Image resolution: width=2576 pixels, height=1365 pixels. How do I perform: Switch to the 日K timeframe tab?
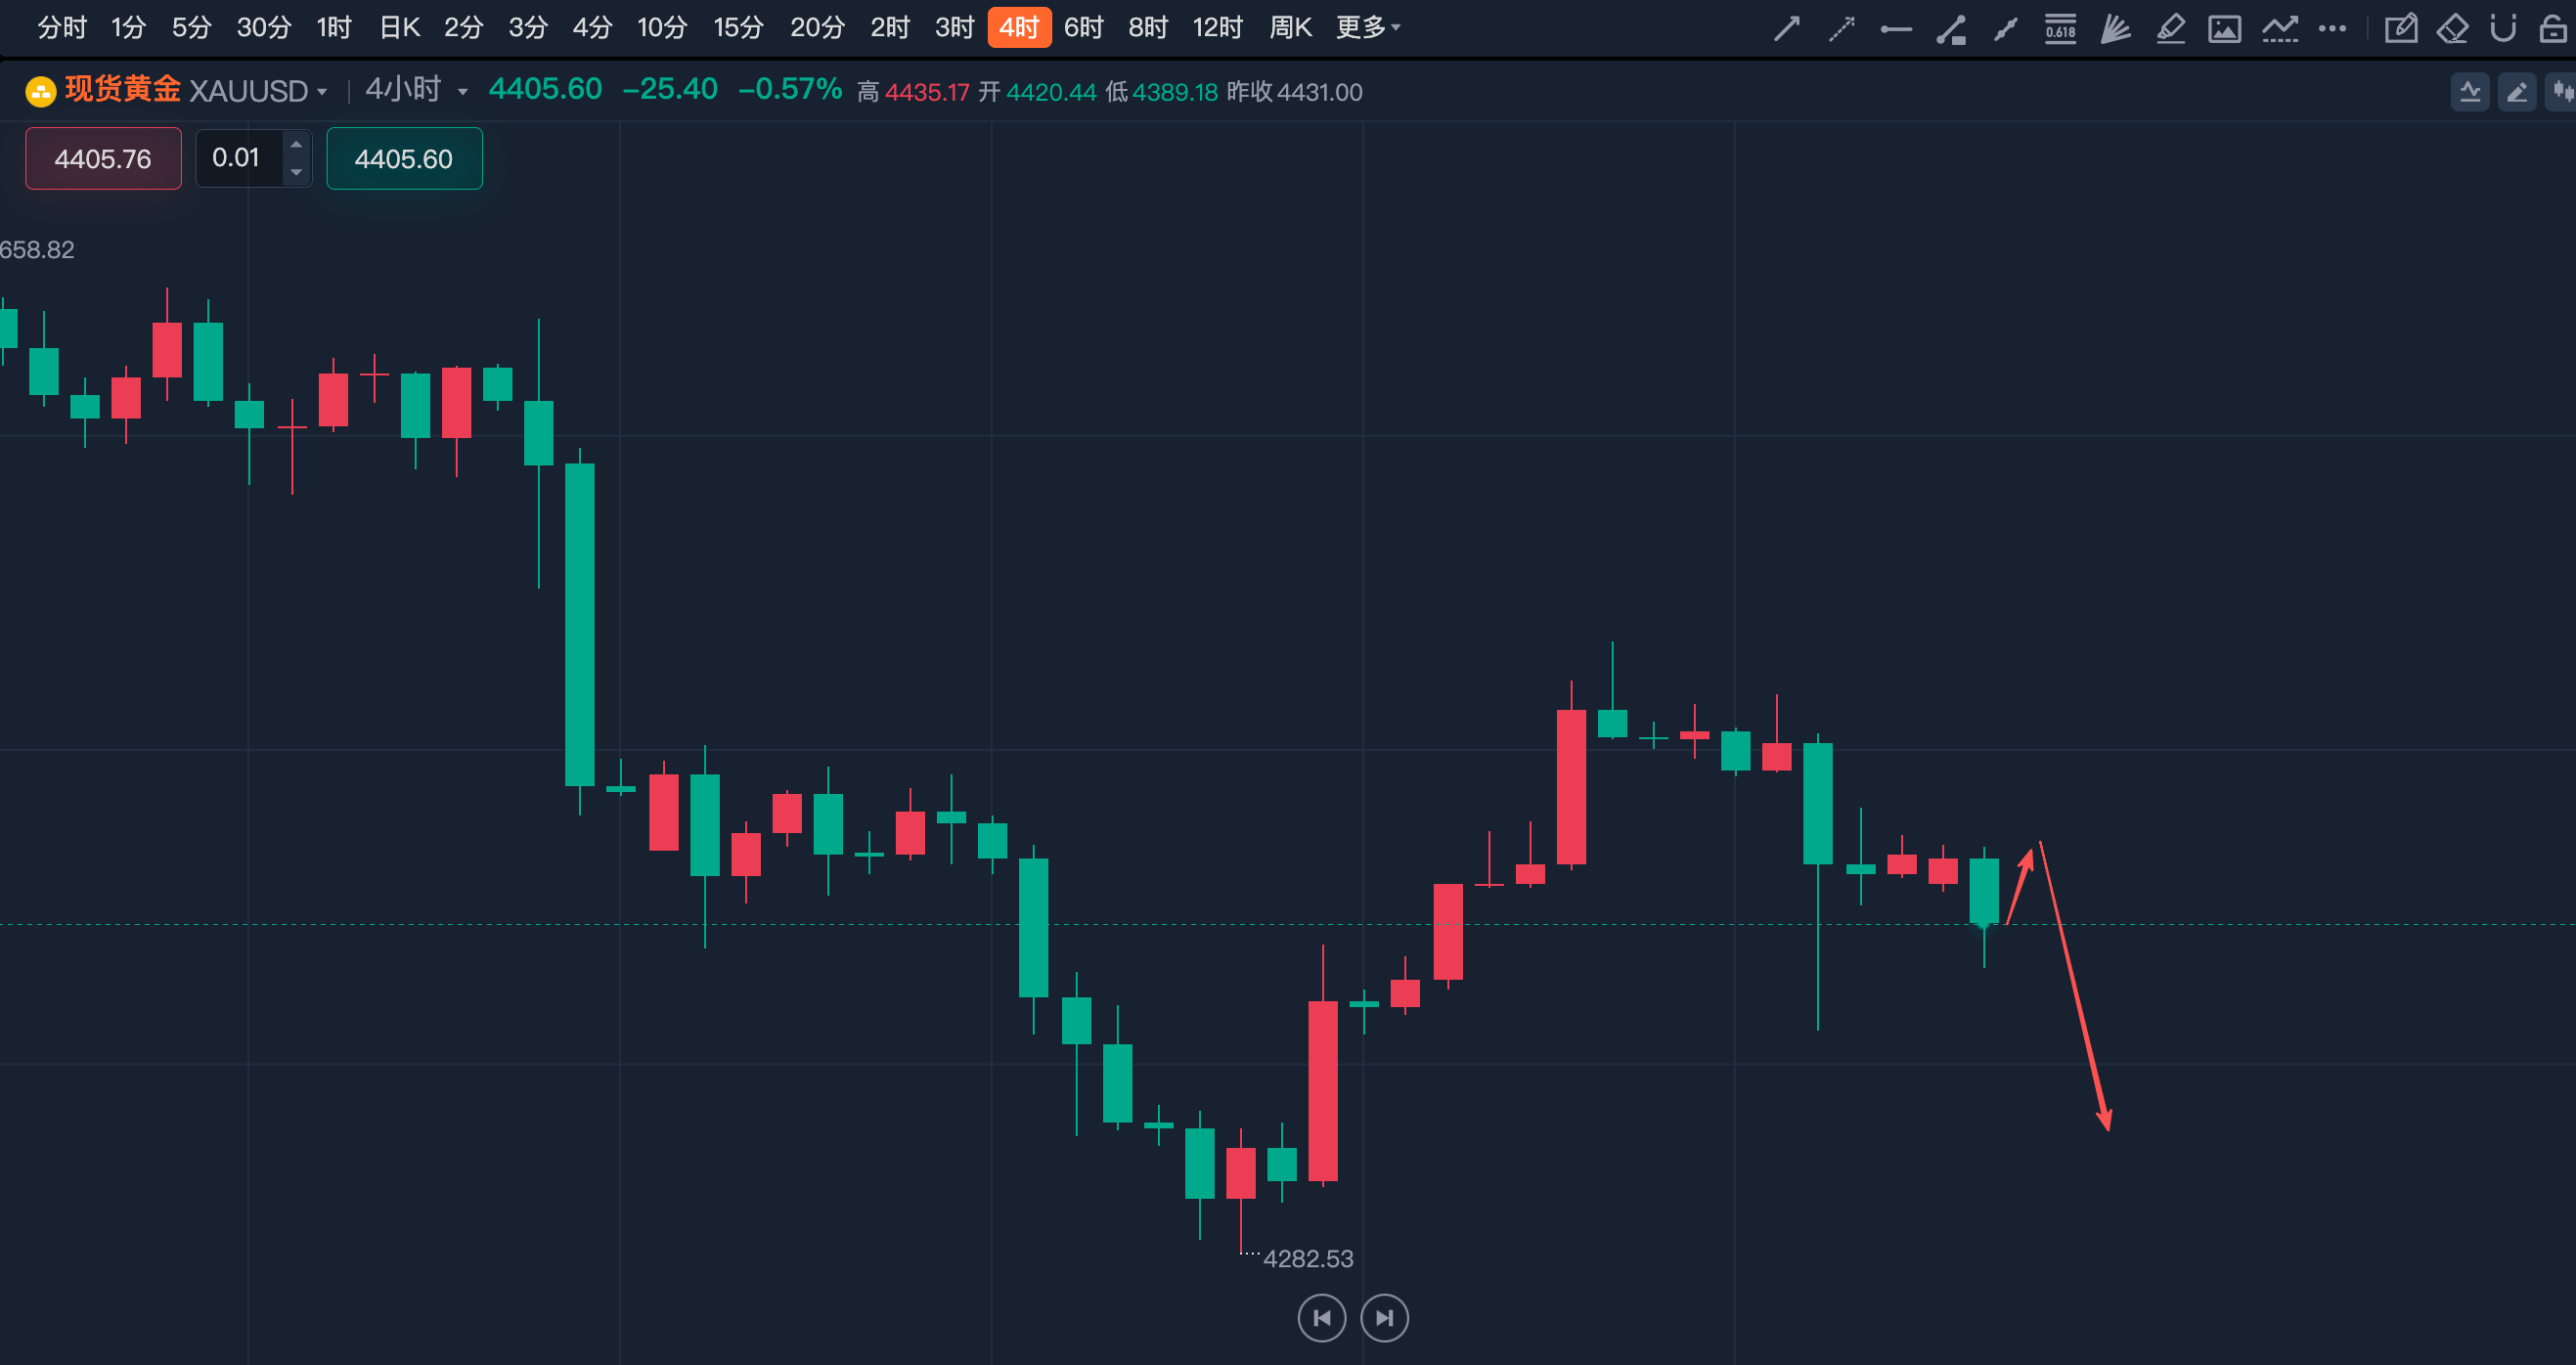pos(399,27)
